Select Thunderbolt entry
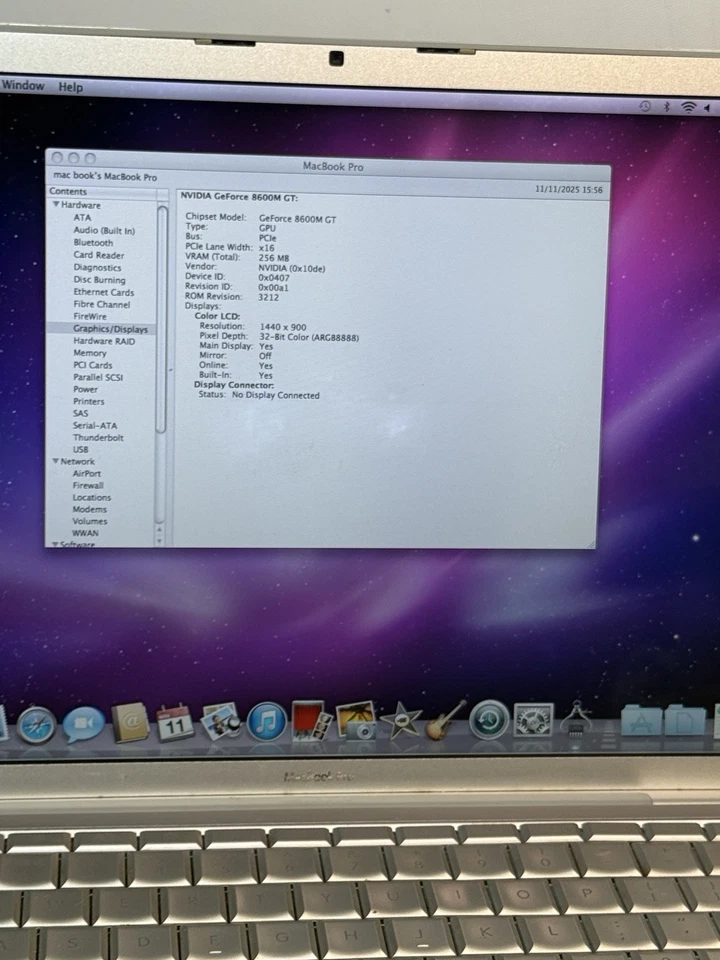Screen dimensions: 720x960 (98, 438)
